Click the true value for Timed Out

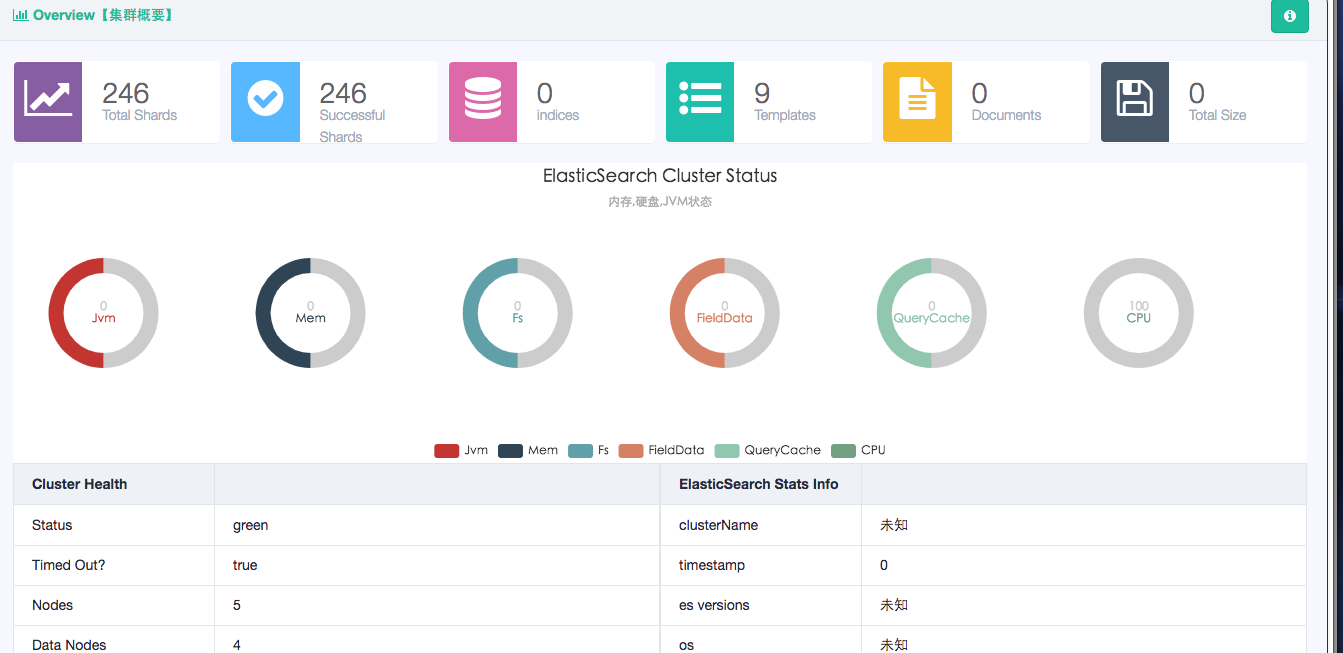(x=245, y=565)
